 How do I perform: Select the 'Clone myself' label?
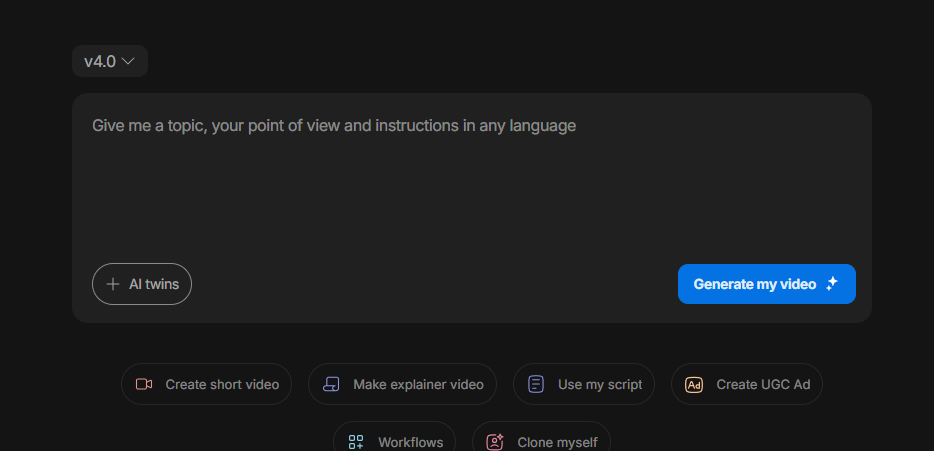pos(557,441)
